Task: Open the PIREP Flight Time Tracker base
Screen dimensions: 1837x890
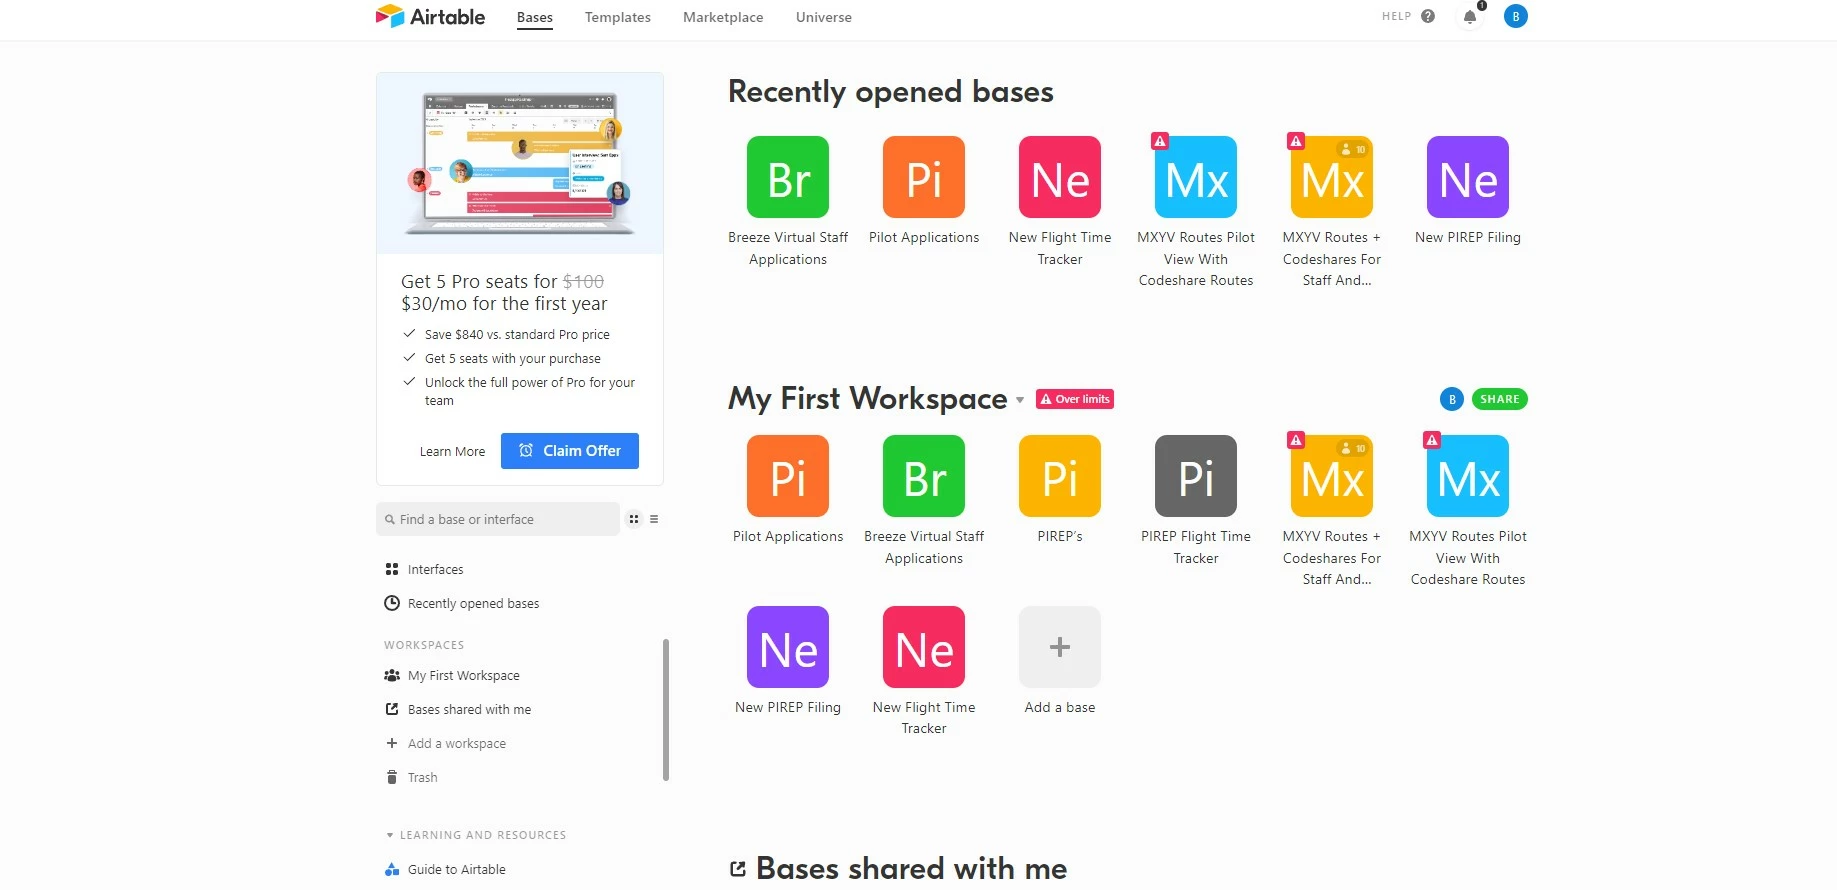Action: (x=1196, y=476)
